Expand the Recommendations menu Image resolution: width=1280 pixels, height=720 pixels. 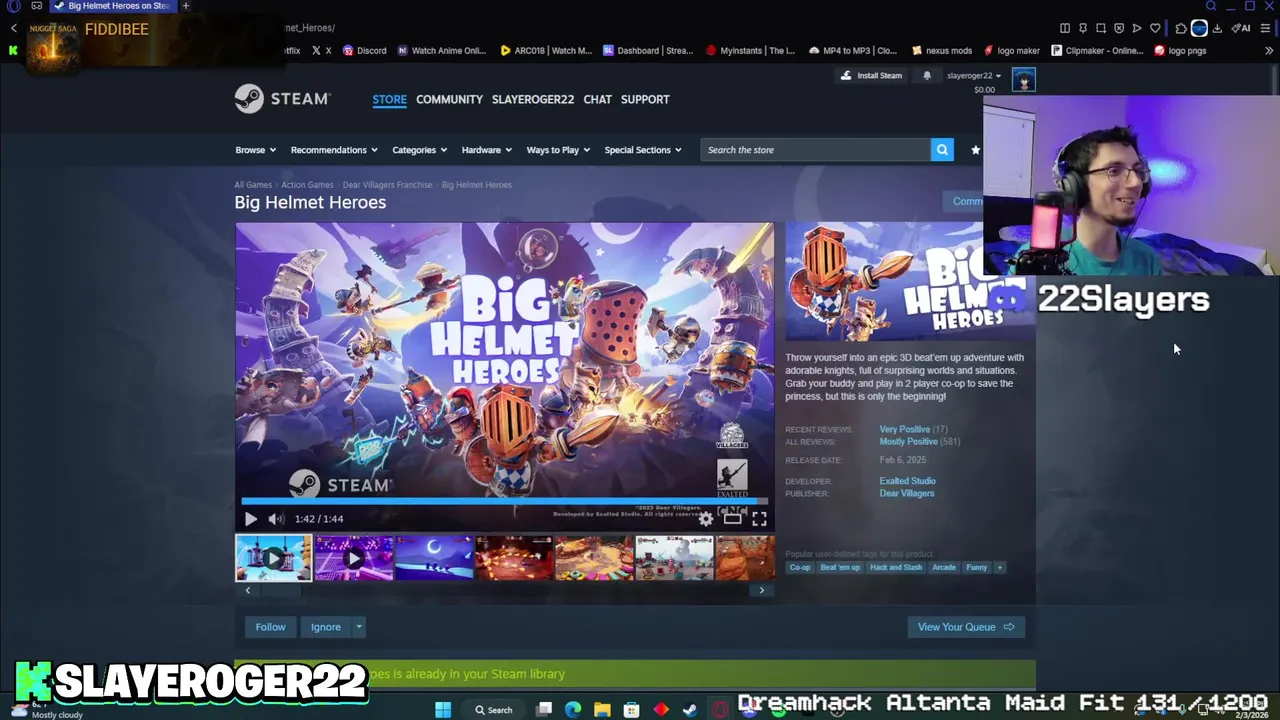click(334, 150)
